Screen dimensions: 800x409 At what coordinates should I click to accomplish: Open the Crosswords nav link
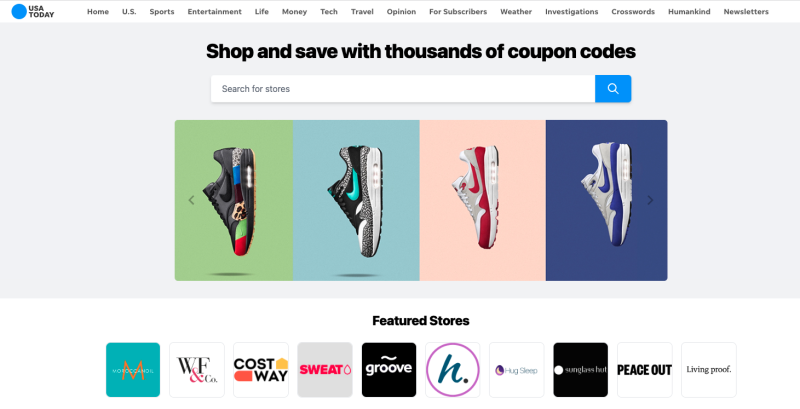pyautogui.click(x=633, y=12)
